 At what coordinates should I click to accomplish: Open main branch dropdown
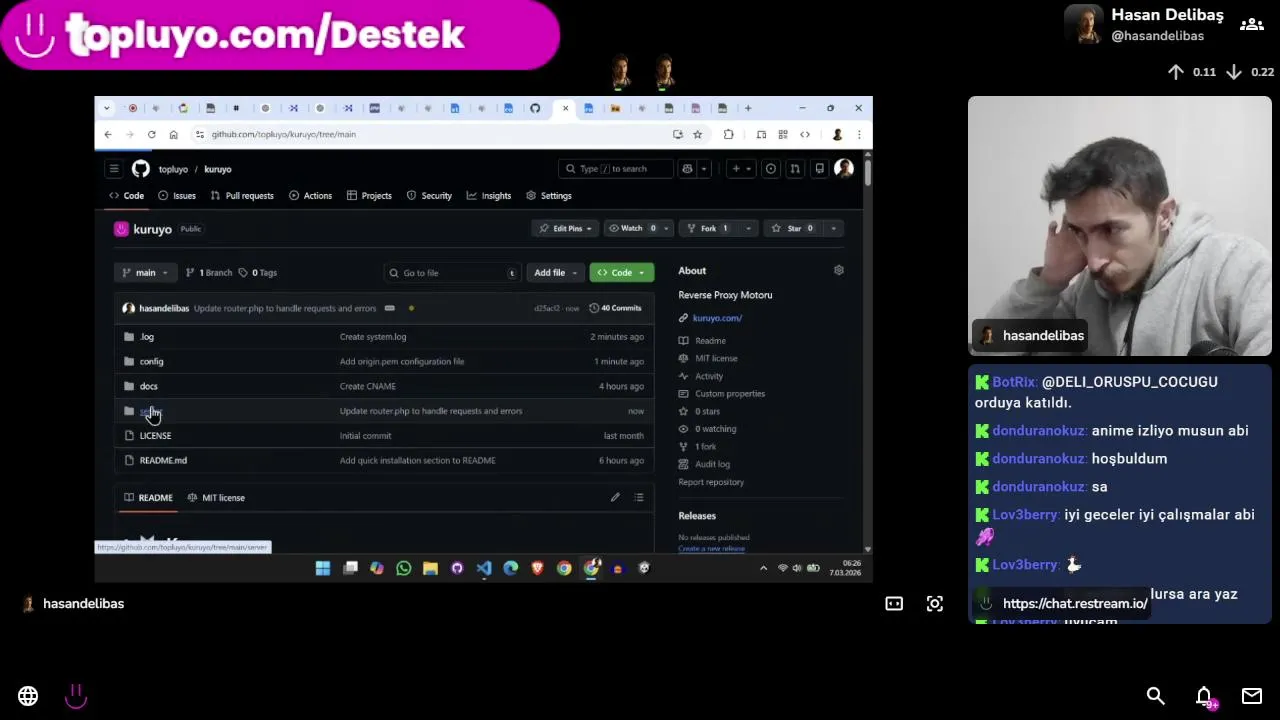click(146, 272)
